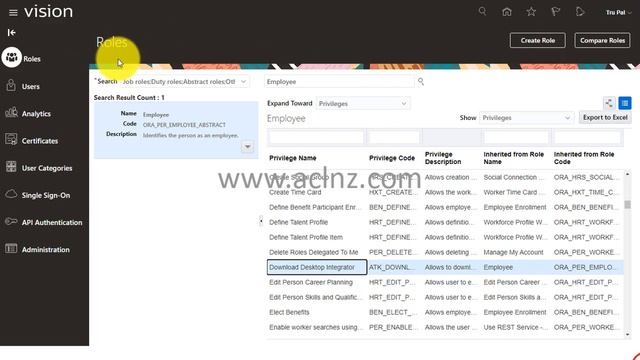Select the Certificates menu label
Screen dimensions: 640x360
pyautogui.click(x=40, y=141)
